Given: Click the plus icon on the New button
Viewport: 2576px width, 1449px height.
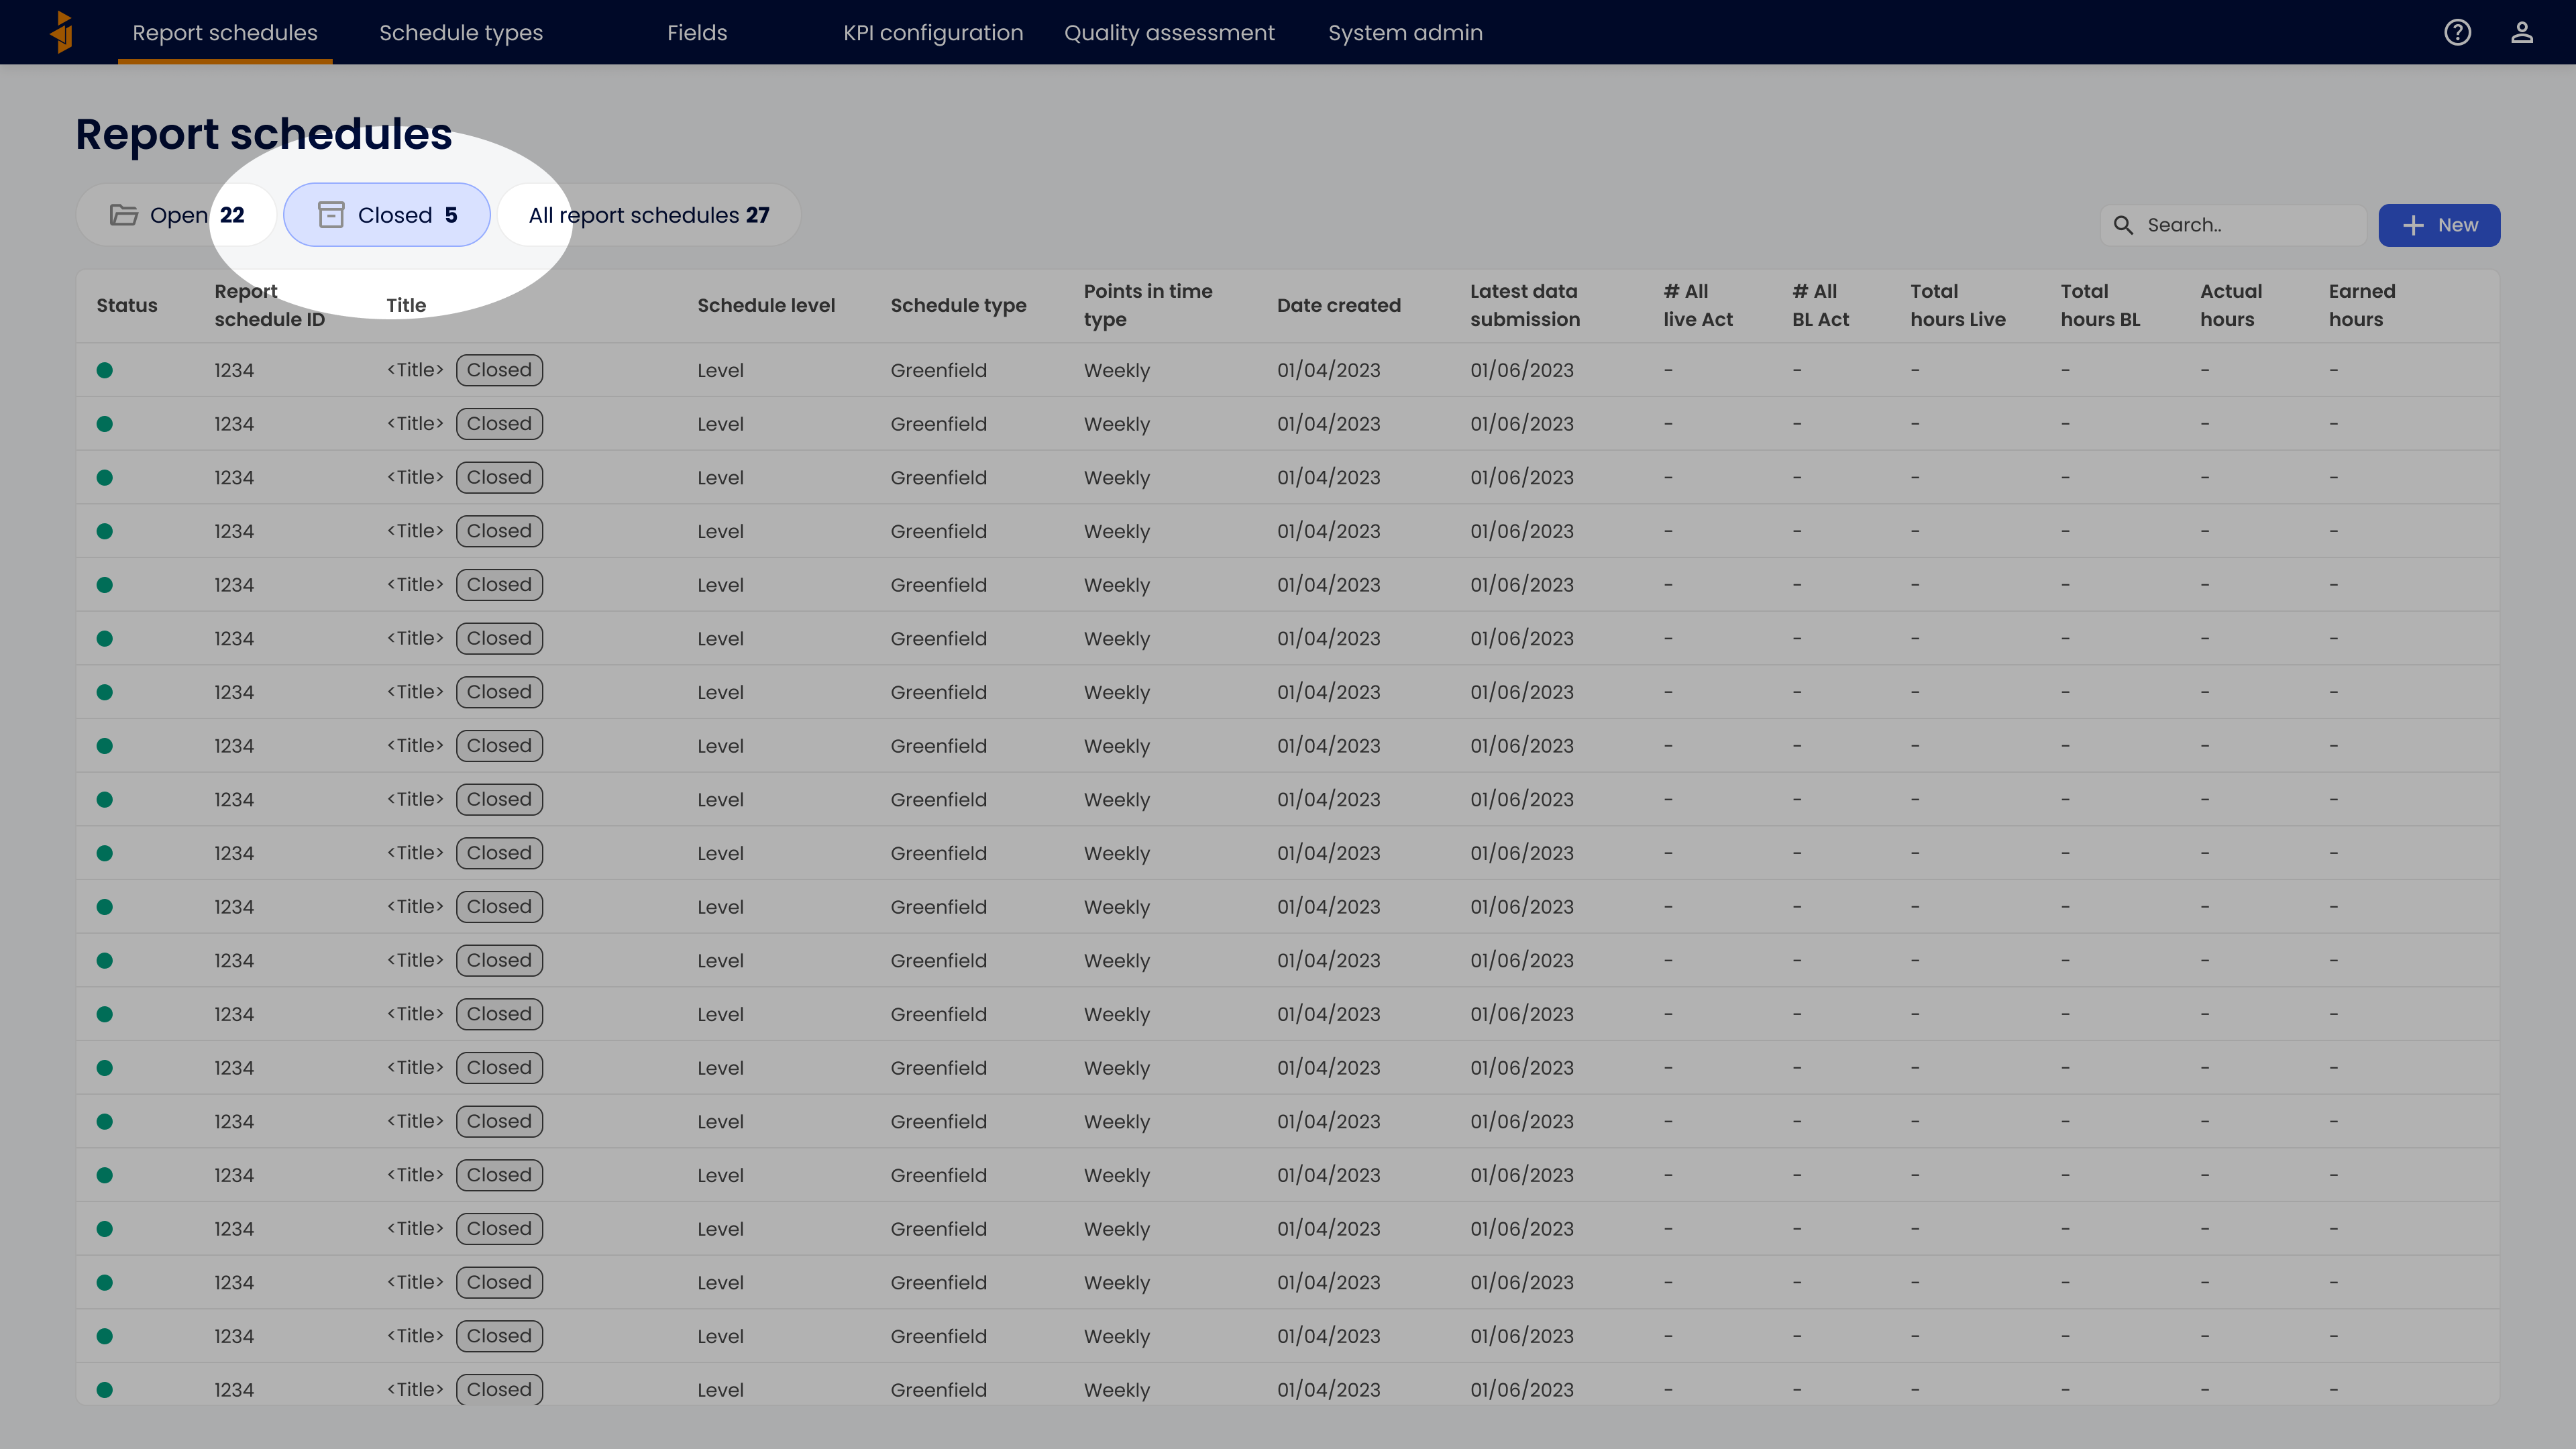Looking at the screenshot, I should [x=2413, y=225].
